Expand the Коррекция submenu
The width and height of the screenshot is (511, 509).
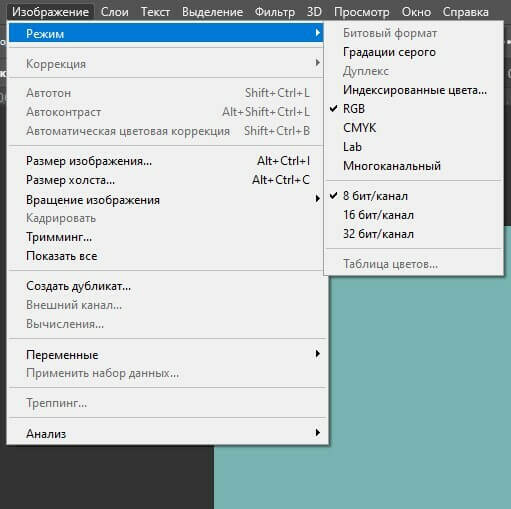166,63
